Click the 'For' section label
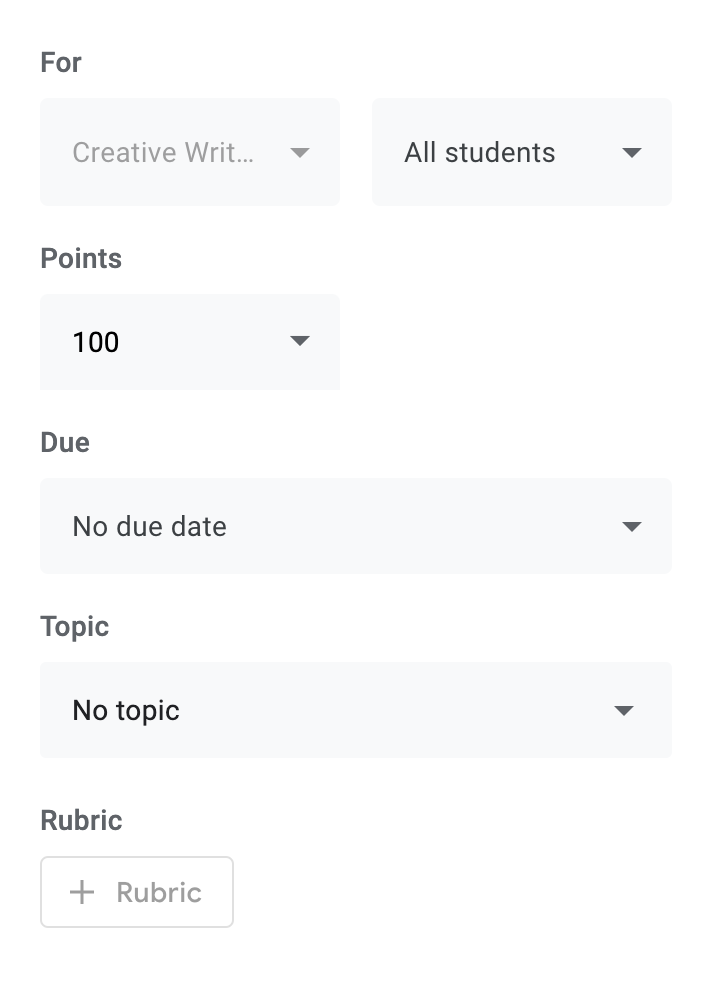The height and width of the screenshot is (992, 702). click(61, 62)
